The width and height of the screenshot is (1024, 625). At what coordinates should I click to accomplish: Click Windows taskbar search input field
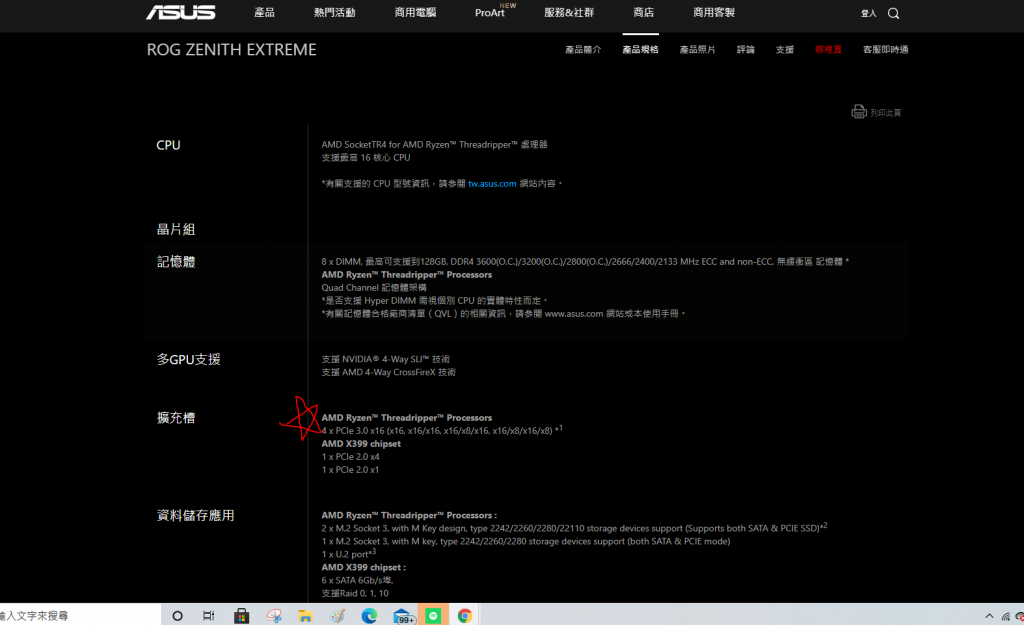(x=78, y=615)
